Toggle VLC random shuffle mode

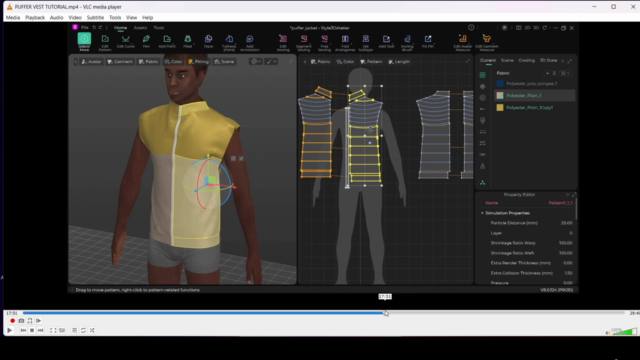[92, 330]
